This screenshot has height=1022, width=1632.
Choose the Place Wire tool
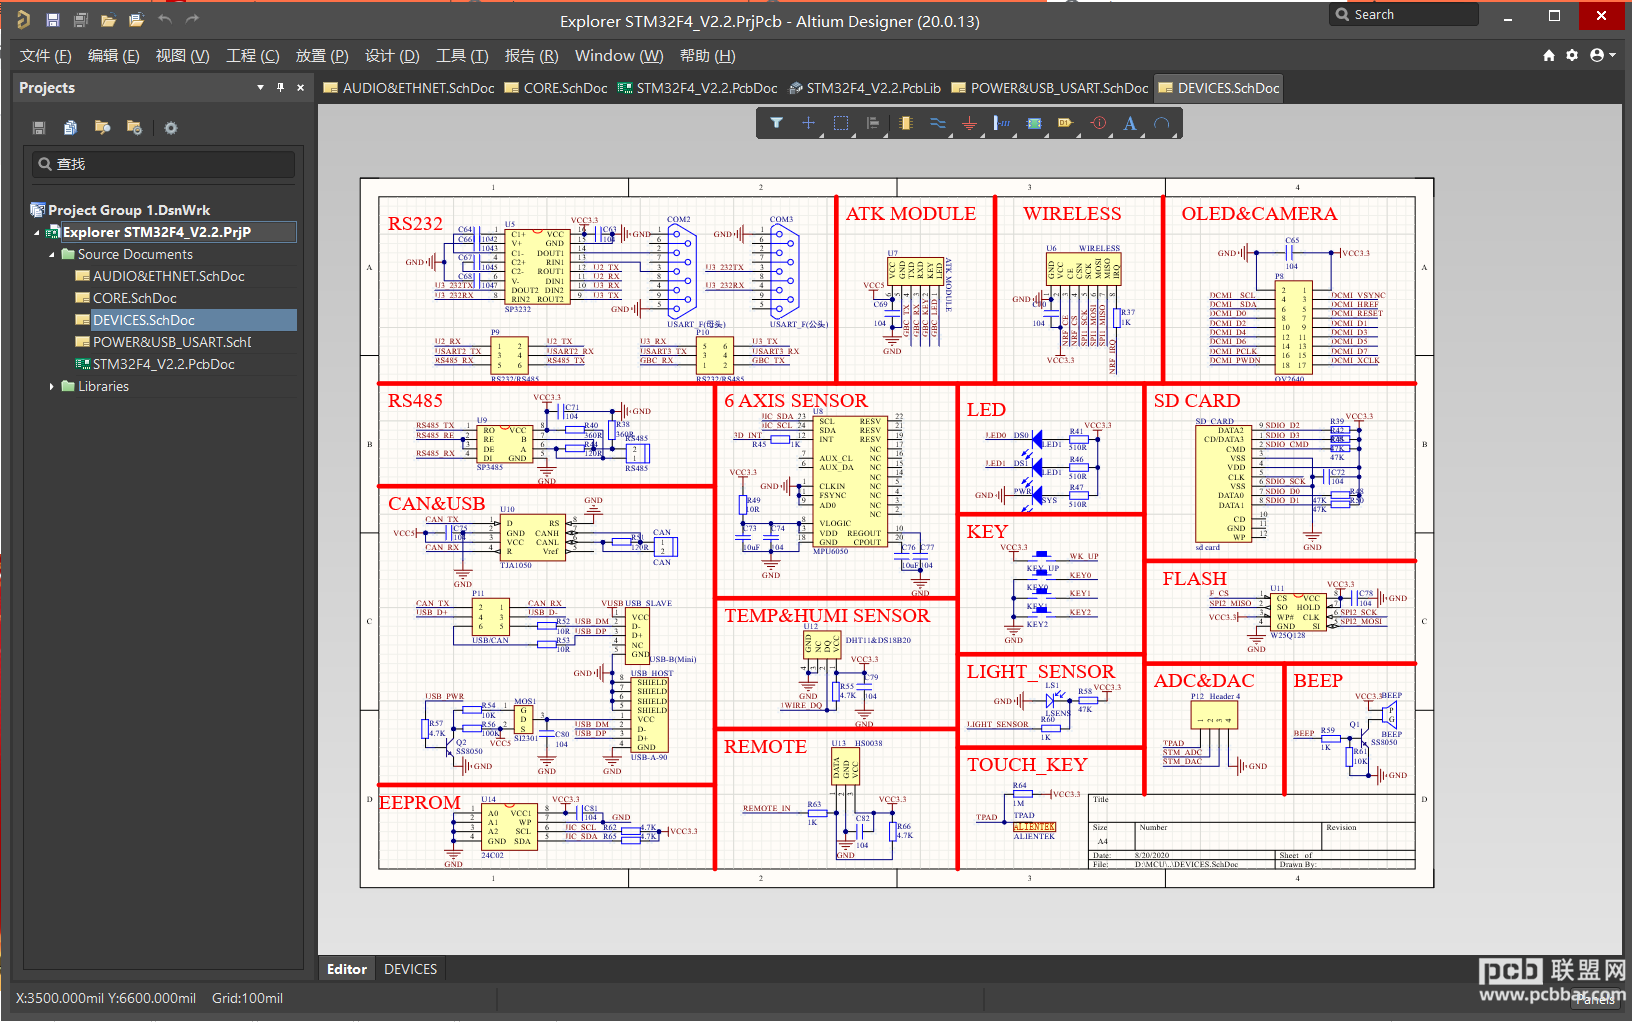coord(938,123)
